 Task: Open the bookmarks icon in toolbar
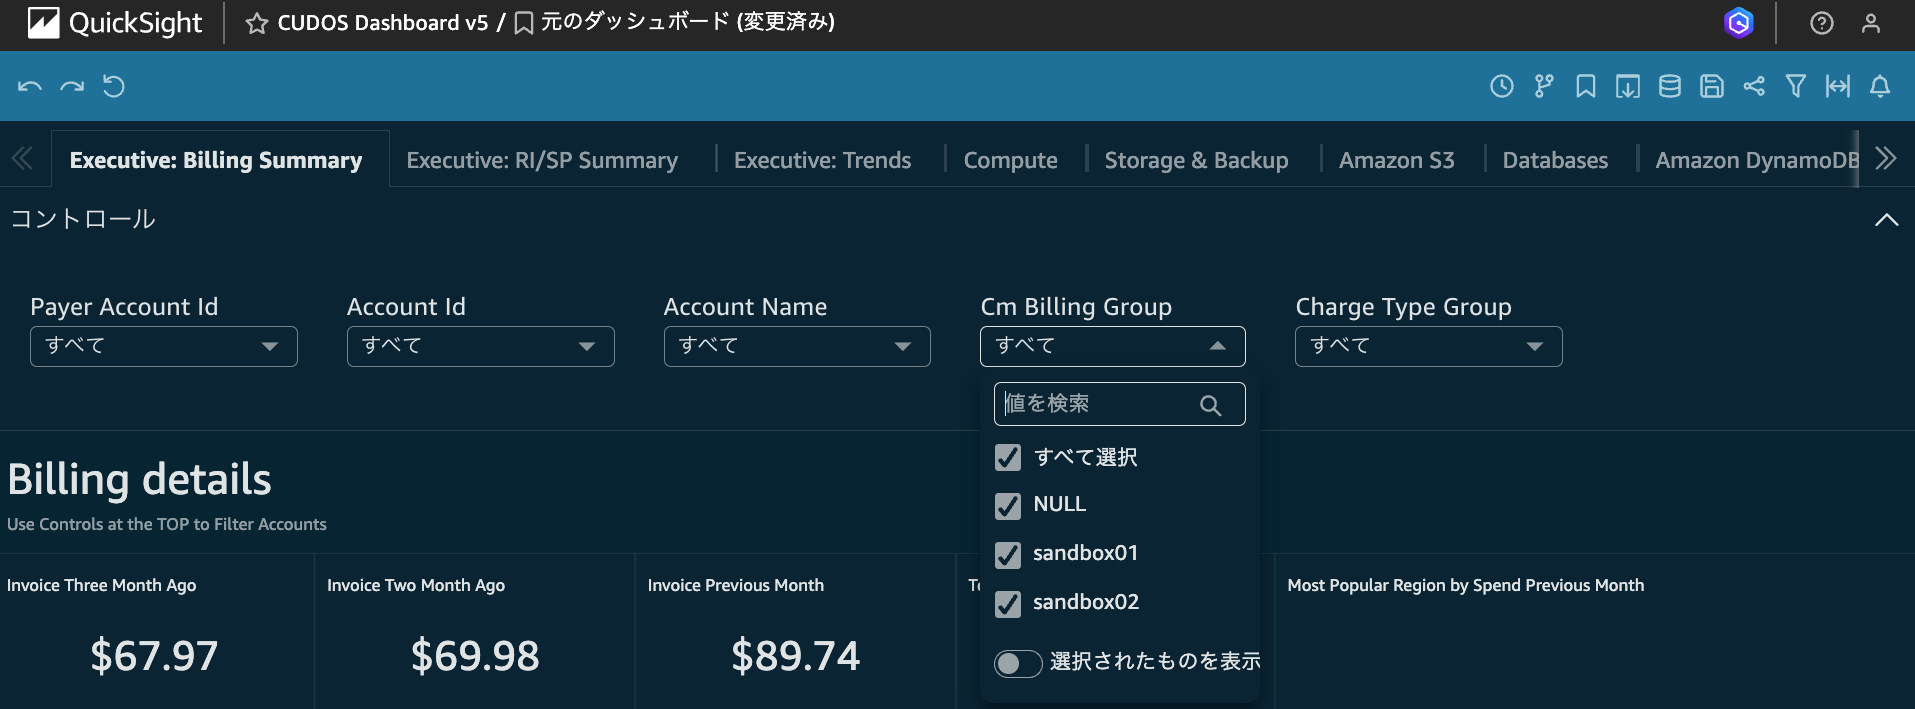pyautogui.click(x=1586, y=86)
